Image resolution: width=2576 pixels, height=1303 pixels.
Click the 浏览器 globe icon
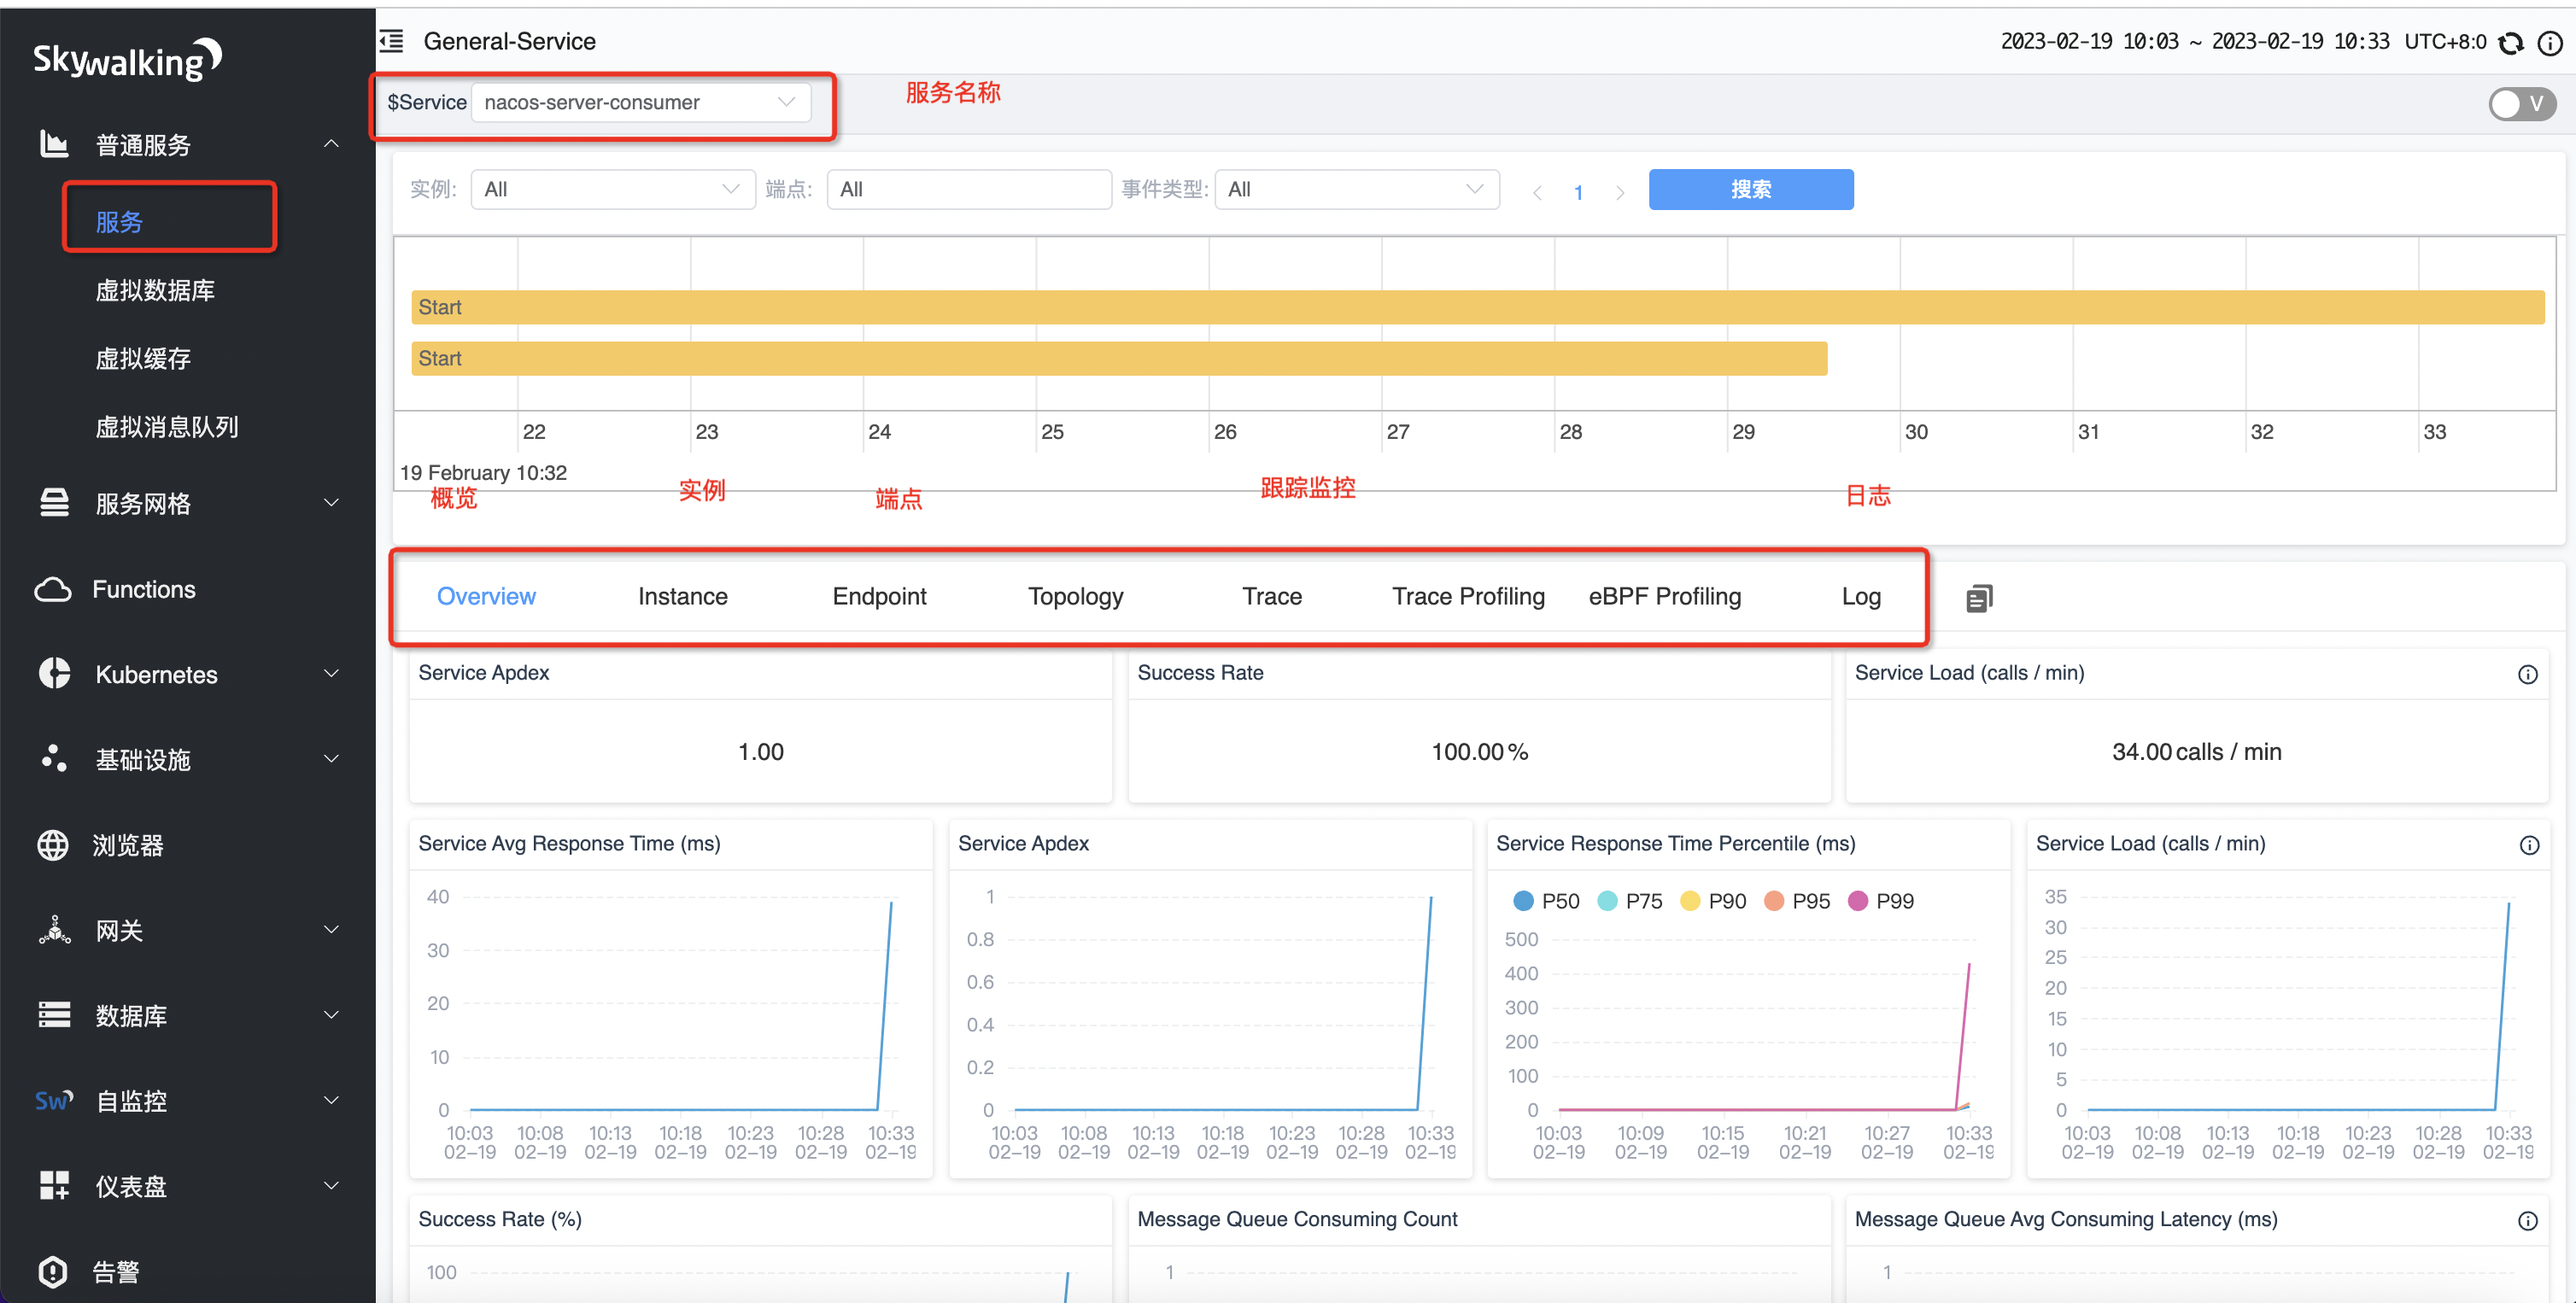(x=53, y=845)
